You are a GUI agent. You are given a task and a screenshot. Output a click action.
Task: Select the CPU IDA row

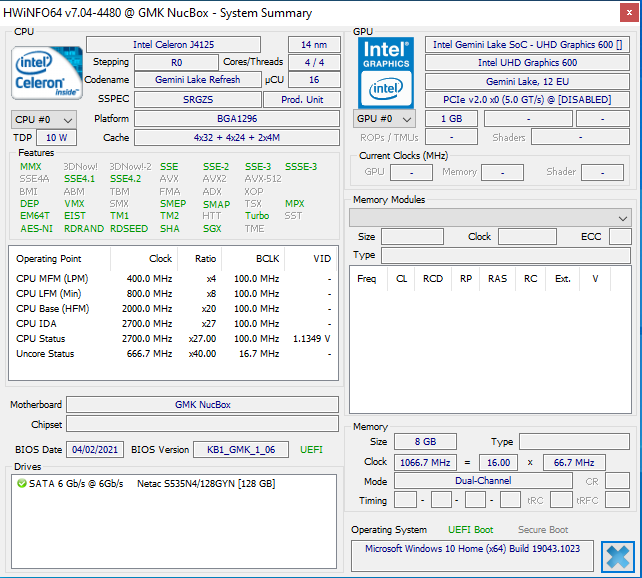click(174, 324)
